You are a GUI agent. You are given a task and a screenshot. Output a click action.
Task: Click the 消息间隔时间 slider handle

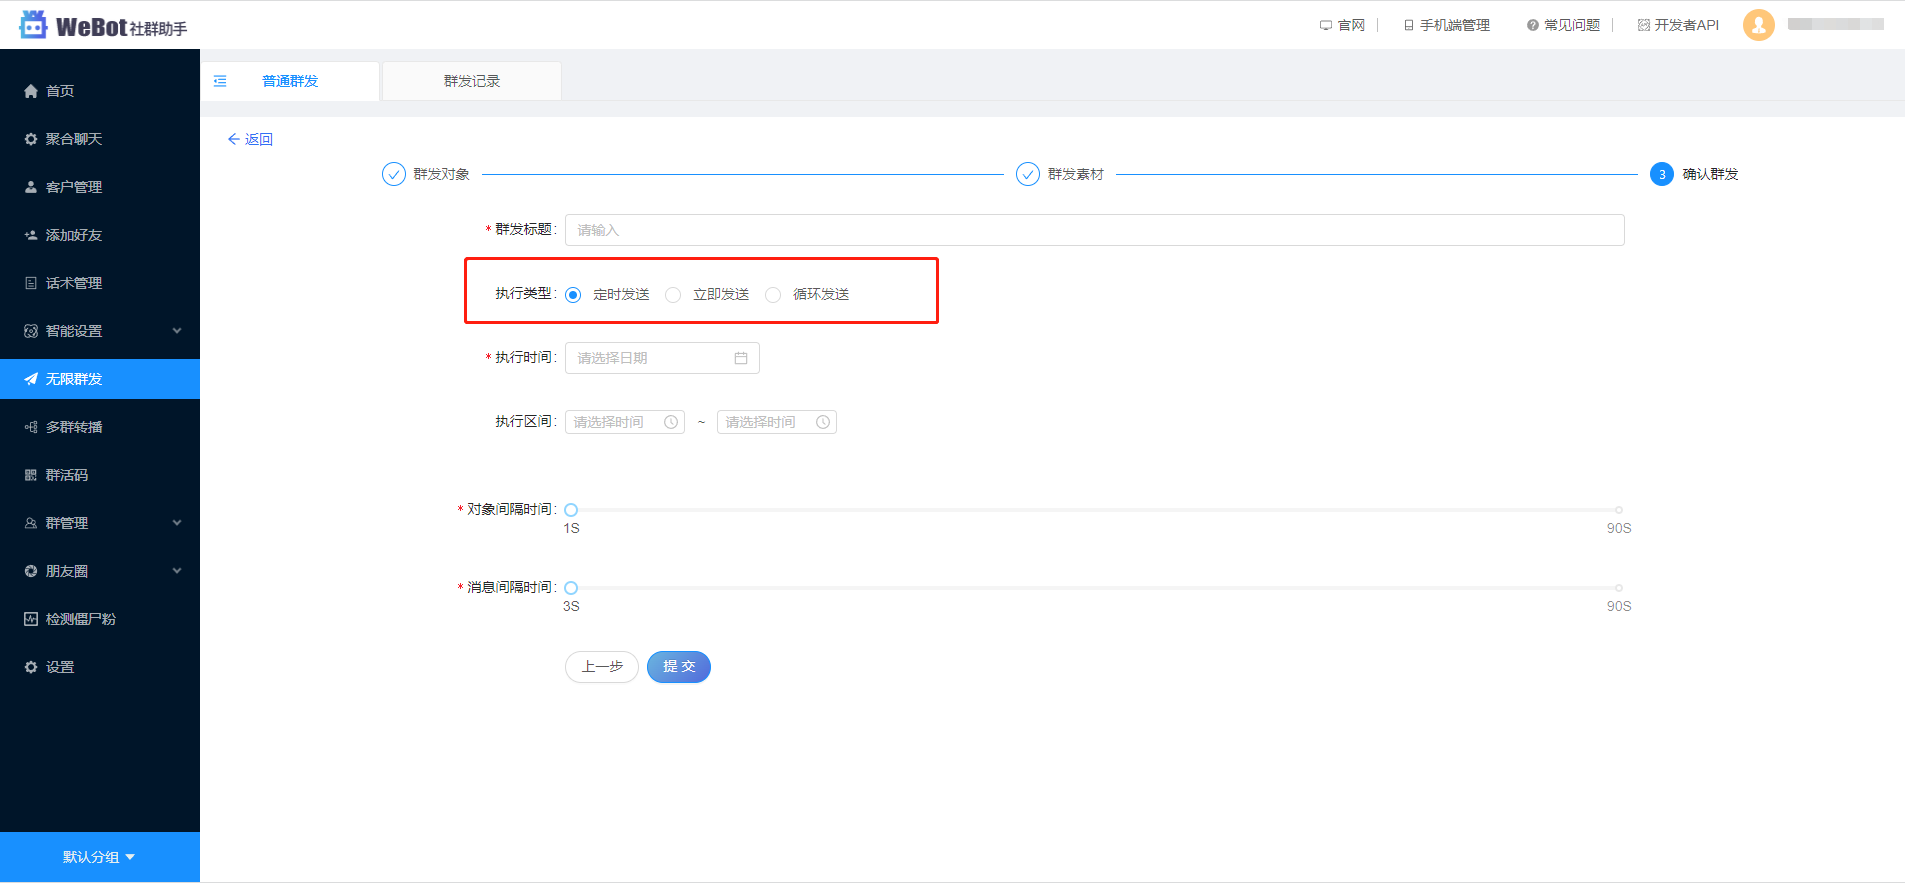[x=571, y=588]
